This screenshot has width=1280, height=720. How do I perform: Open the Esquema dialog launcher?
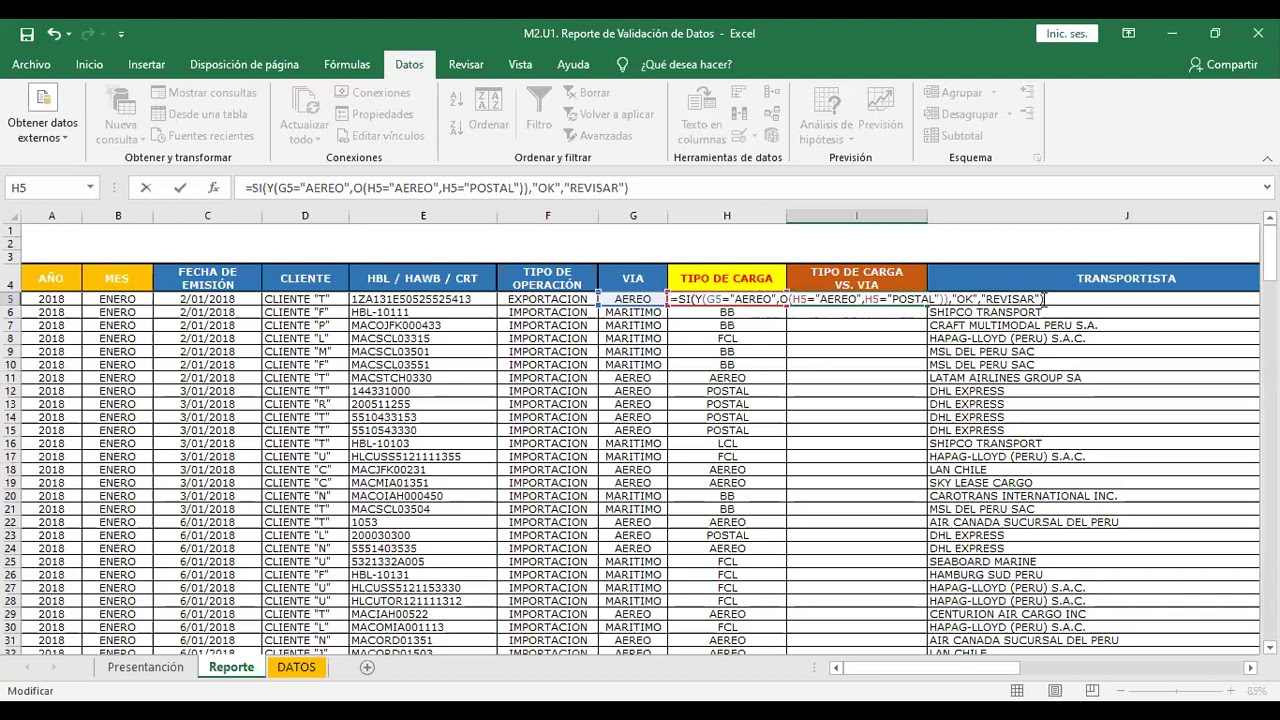tap(1037, 158)
